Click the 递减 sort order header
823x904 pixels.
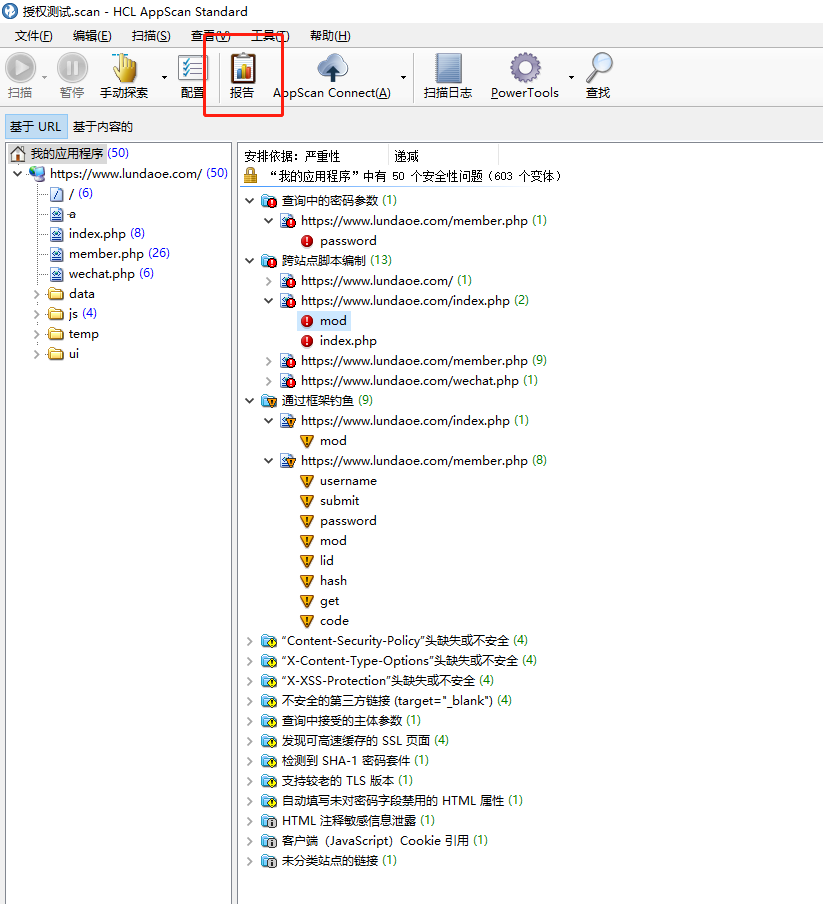(x=406, y=157)
